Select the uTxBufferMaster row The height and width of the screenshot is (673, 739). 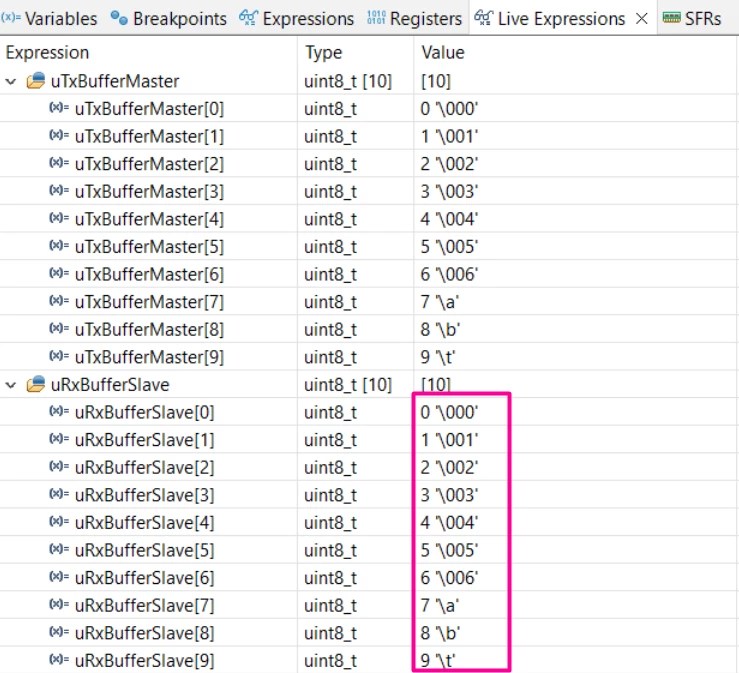(370, 81)
